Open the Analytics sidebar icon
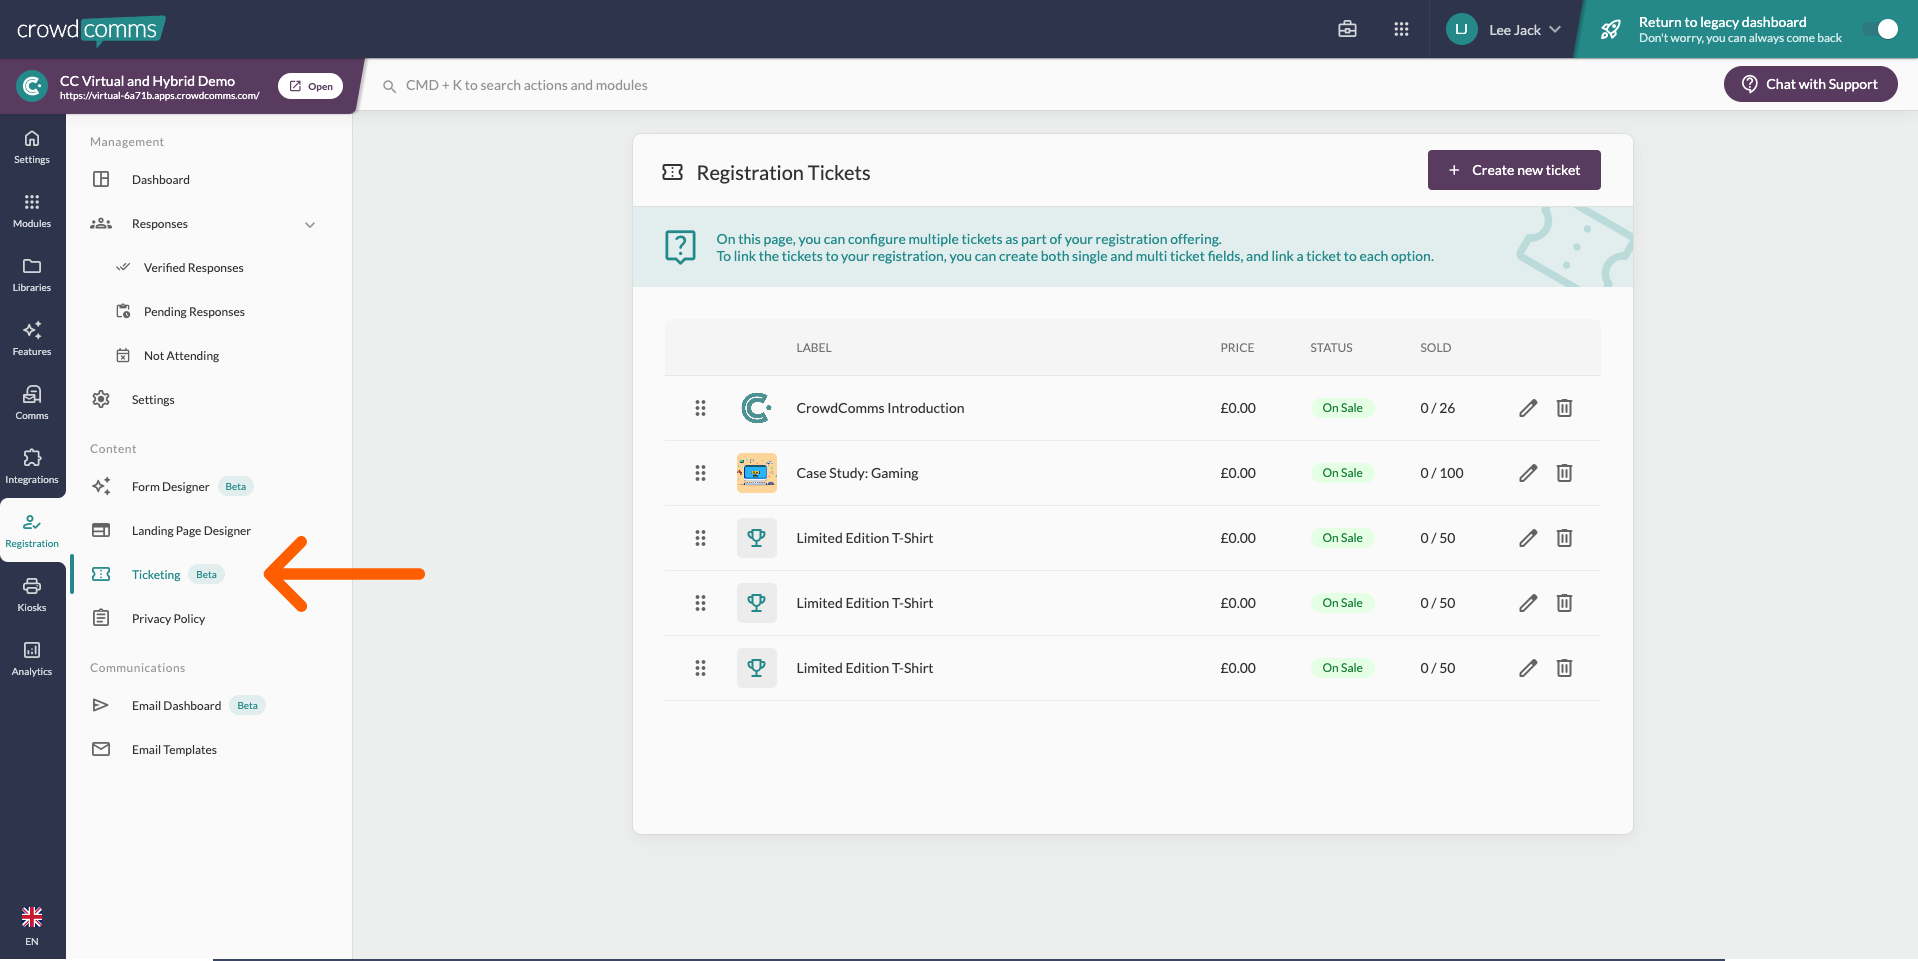The image size is (1918, 961). click(x=32, y=658)
